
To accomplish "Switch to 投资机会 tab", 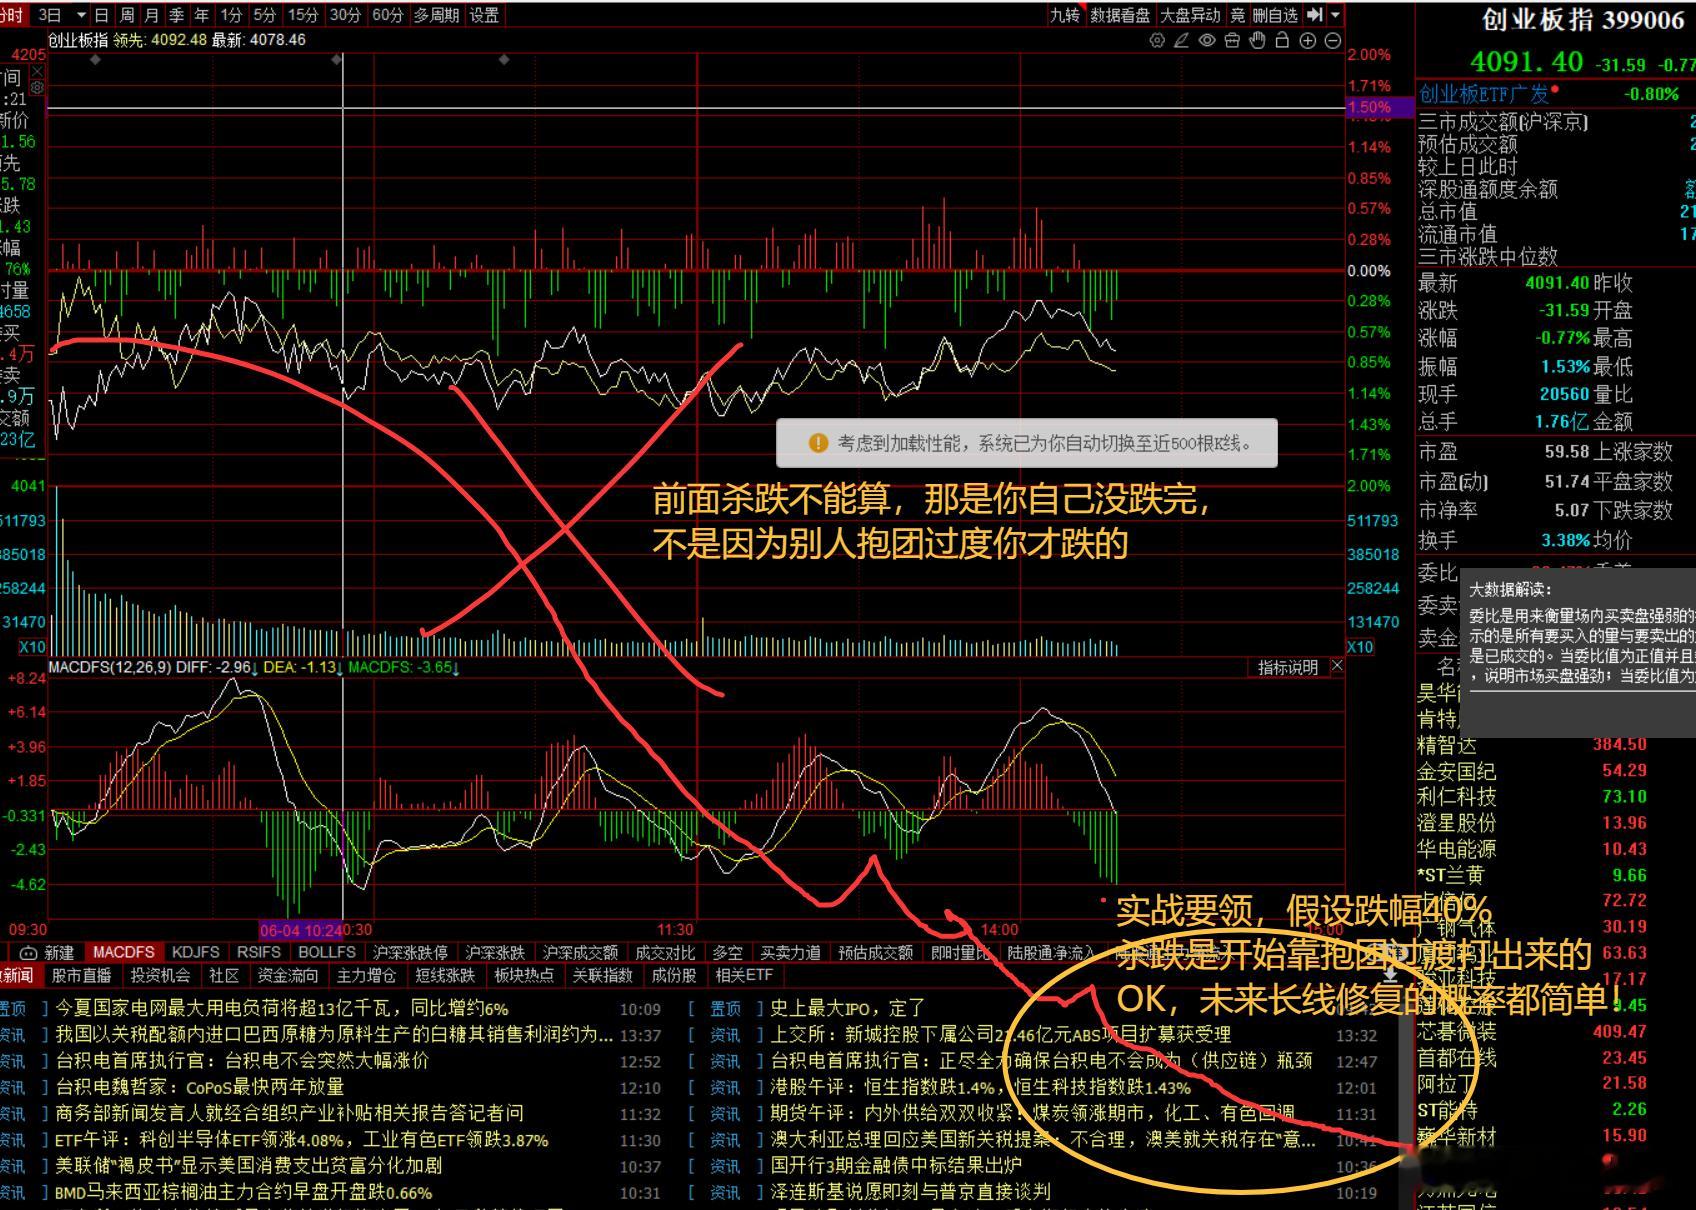I will tap(160, 975).
